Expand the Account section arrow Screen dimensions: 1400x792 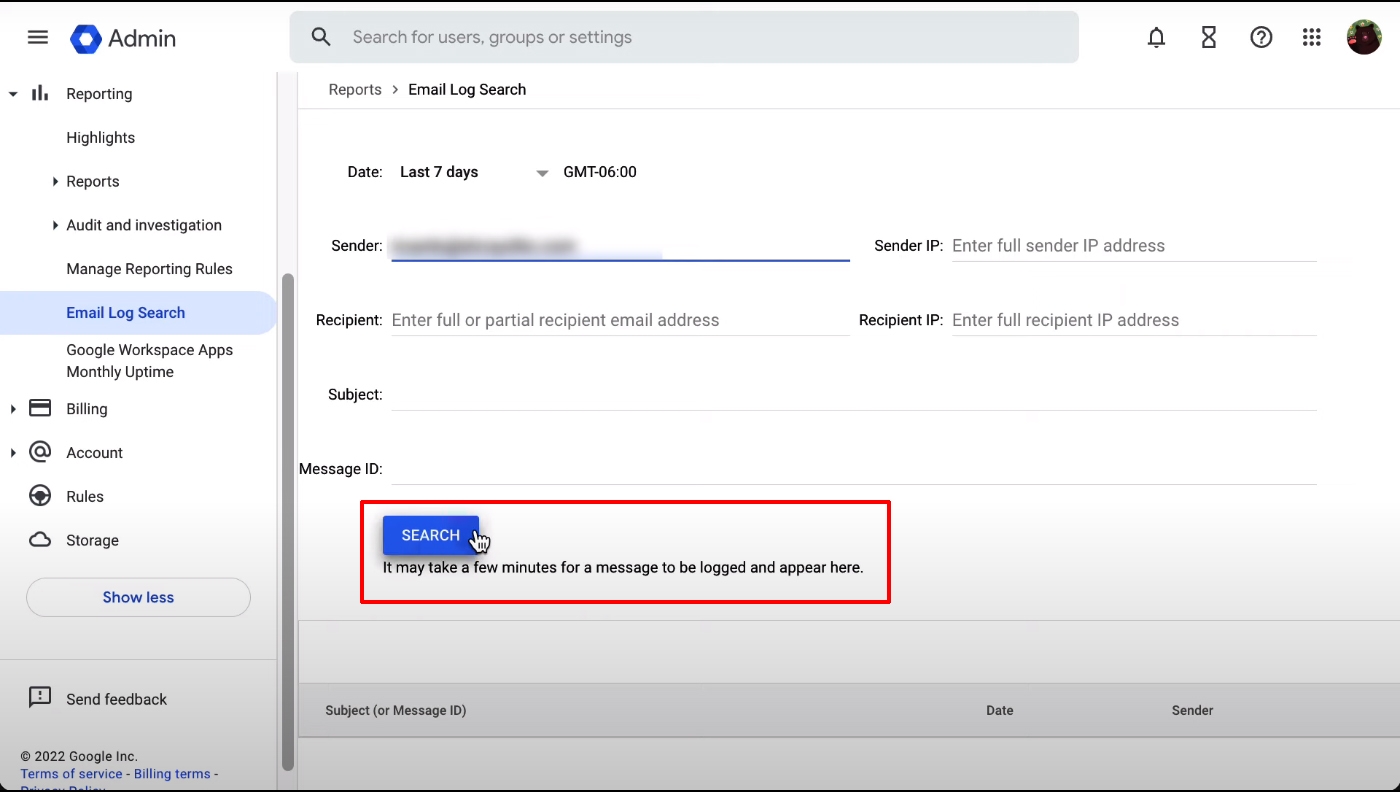(x=13, y=453)
